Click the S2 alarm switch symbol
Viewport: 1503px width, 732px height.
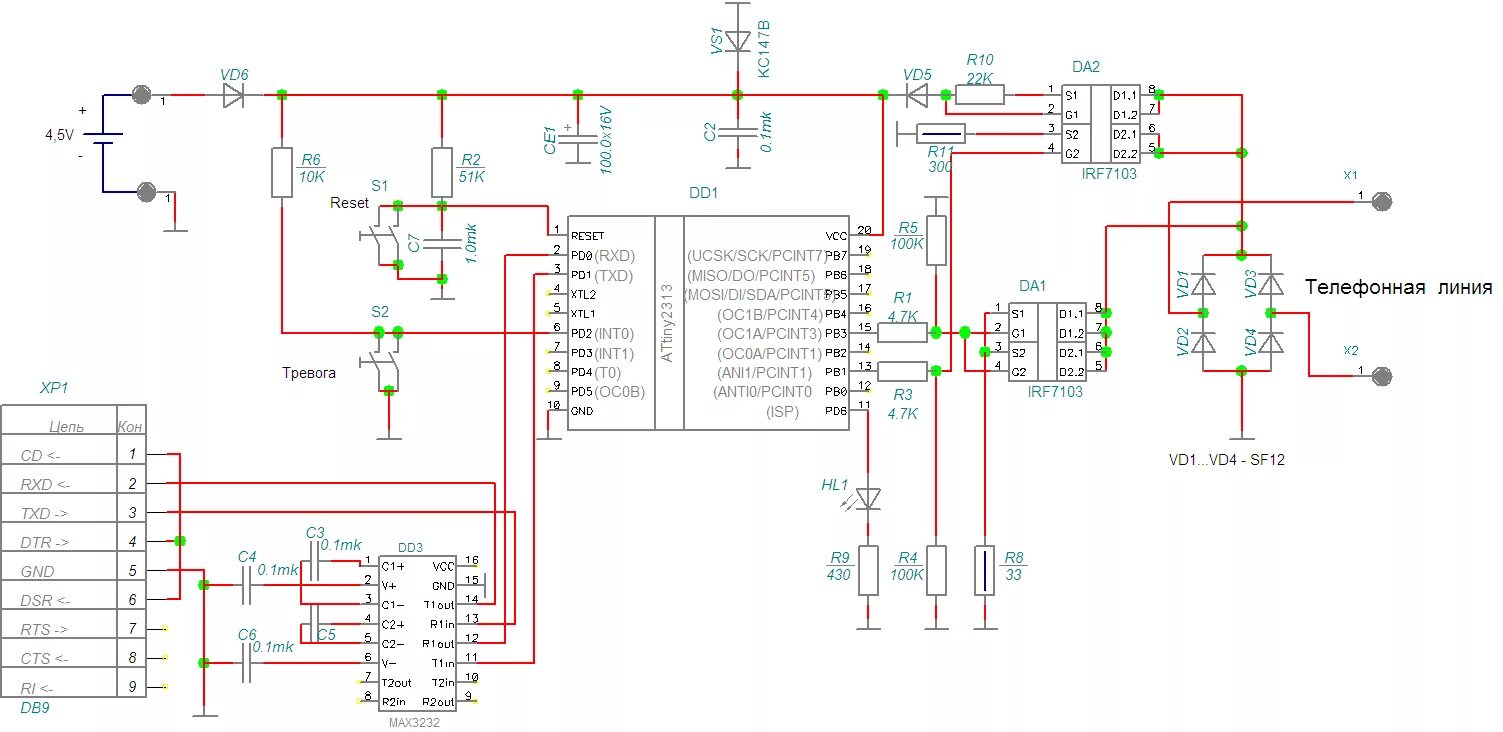pyautogui.click(x=380, y=362)
